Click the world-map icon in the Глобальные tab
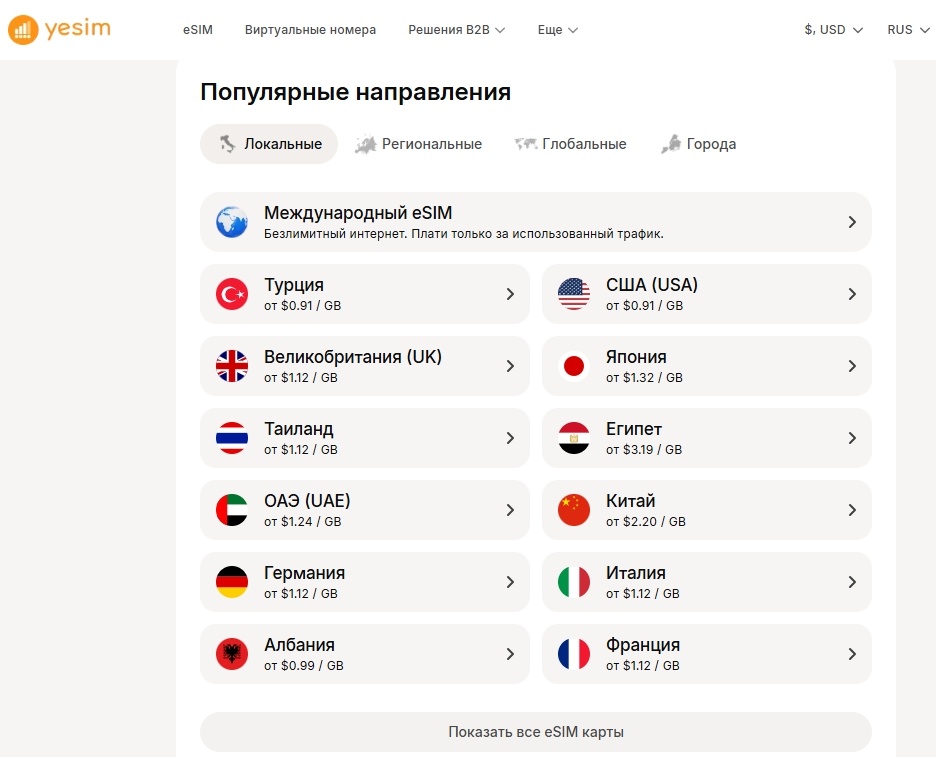The height and width of the screenshot is (757, 936). tap(526, 144)
